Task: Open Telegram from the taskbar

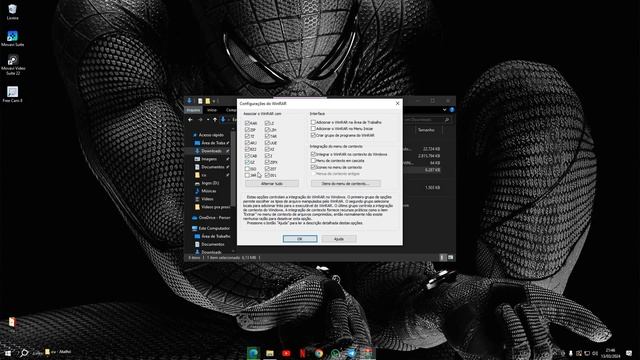Action: (x=351, y=353)
